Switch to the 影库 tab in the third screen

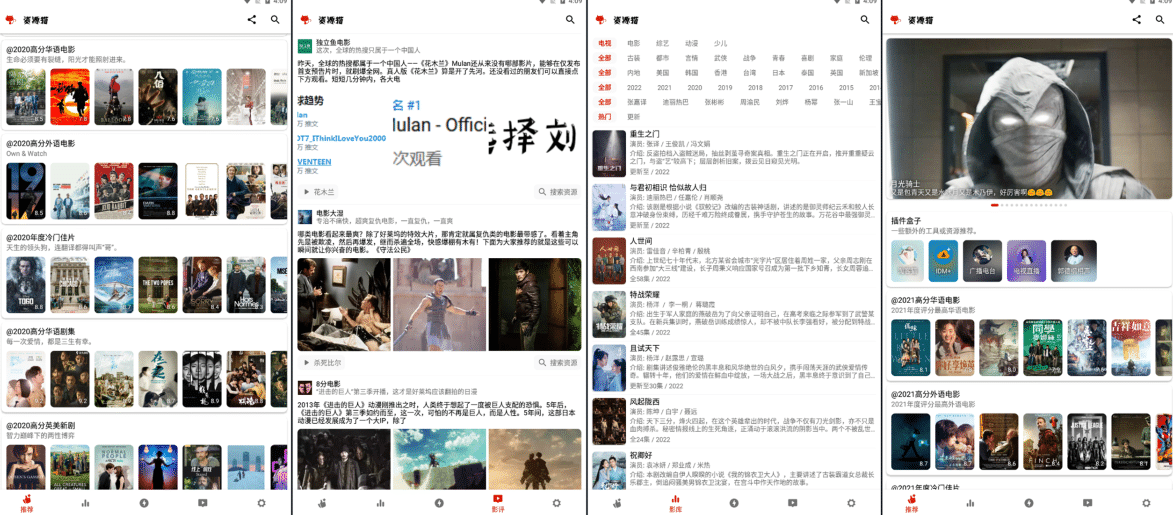pos(675,502)
